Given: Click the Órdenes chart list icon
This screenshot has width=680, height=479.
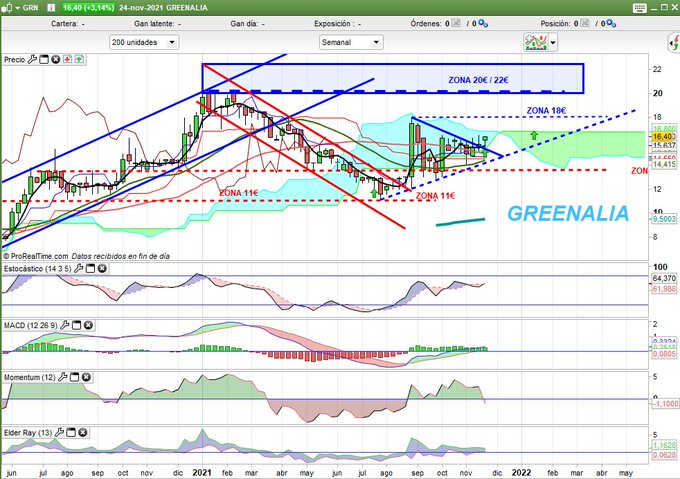Looking at the screenshot, I should 456,23.
